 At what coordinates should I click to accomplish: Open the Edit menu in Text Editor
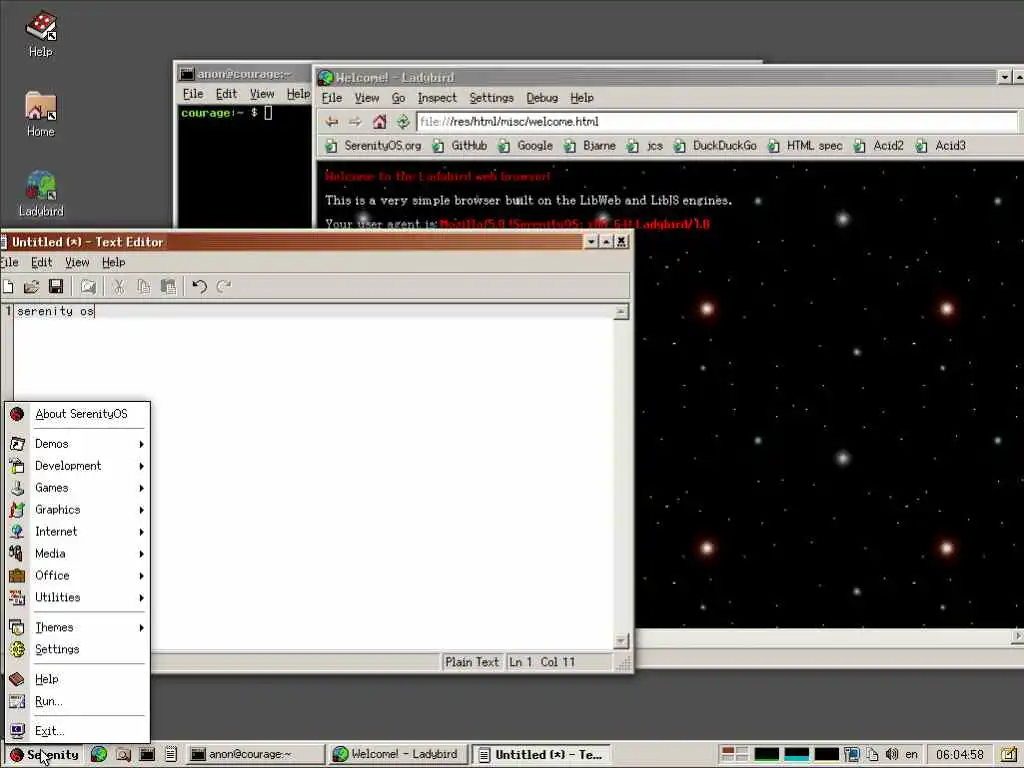tap(42, 263)
